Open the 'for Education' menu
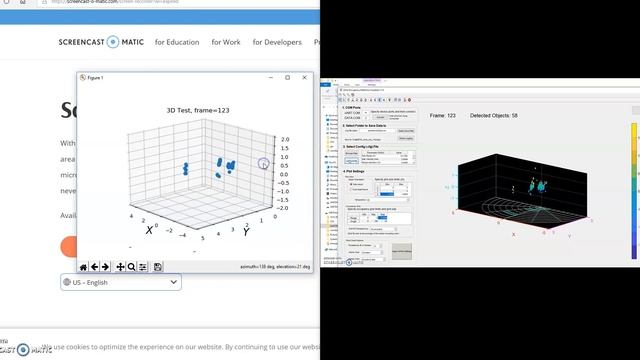The height and width of the screenshot is (360, 640). (x=177, y=42)
